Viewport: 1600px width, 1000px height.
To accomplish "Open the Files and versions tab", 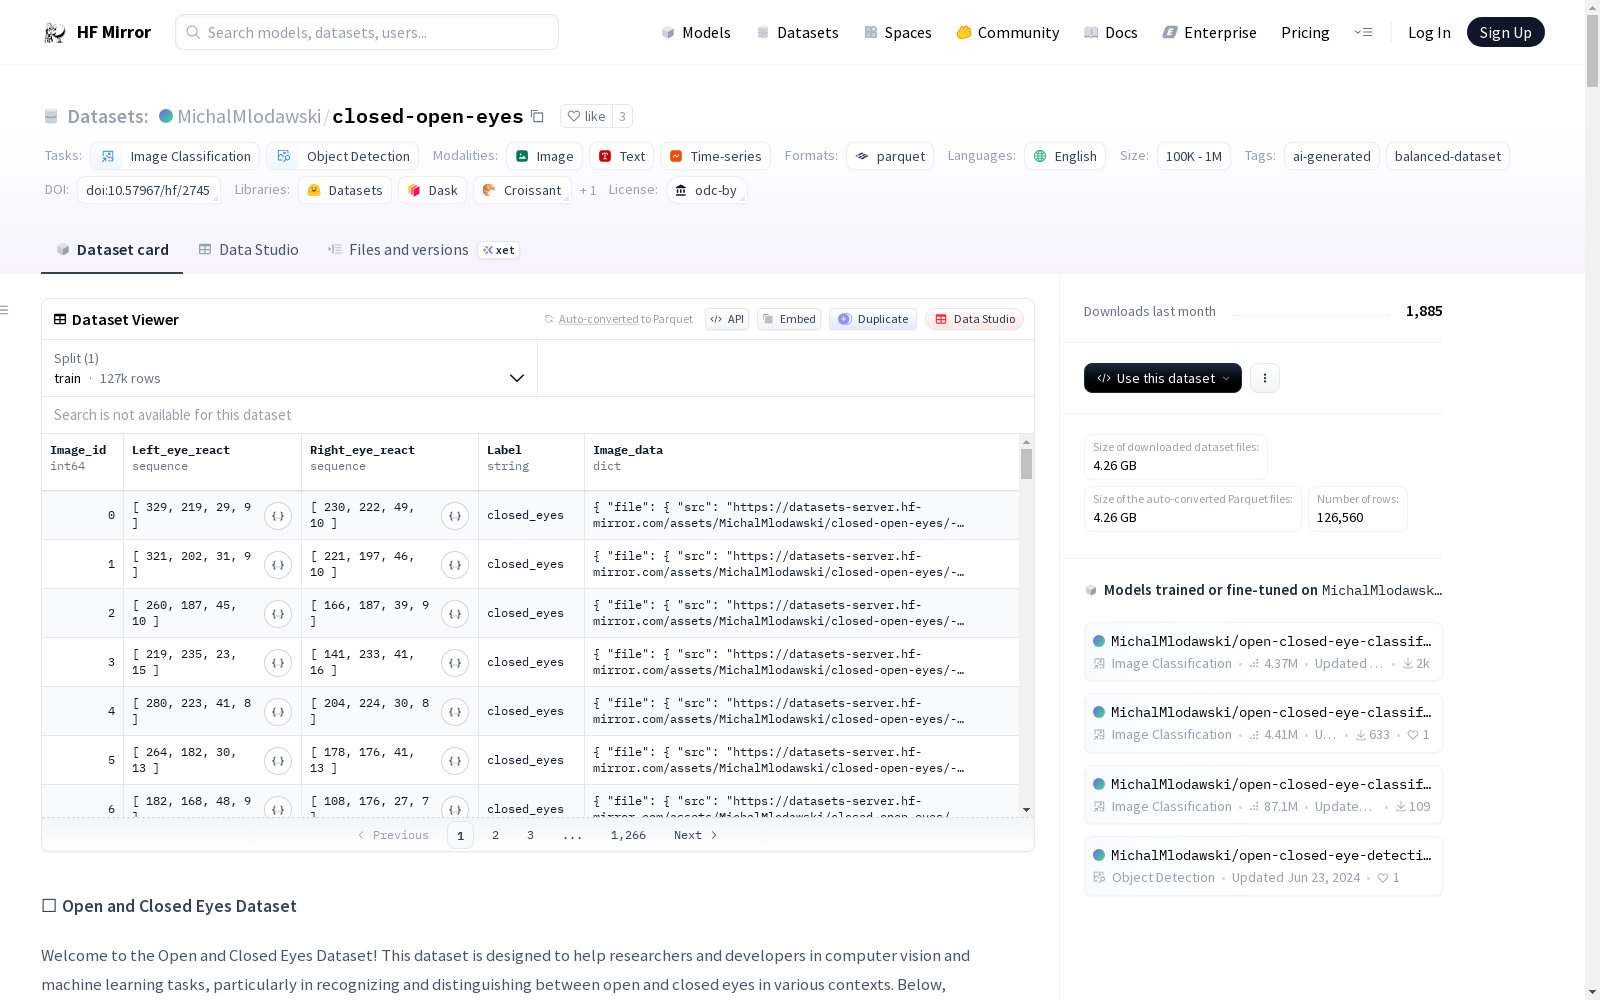I will (422, 250).
